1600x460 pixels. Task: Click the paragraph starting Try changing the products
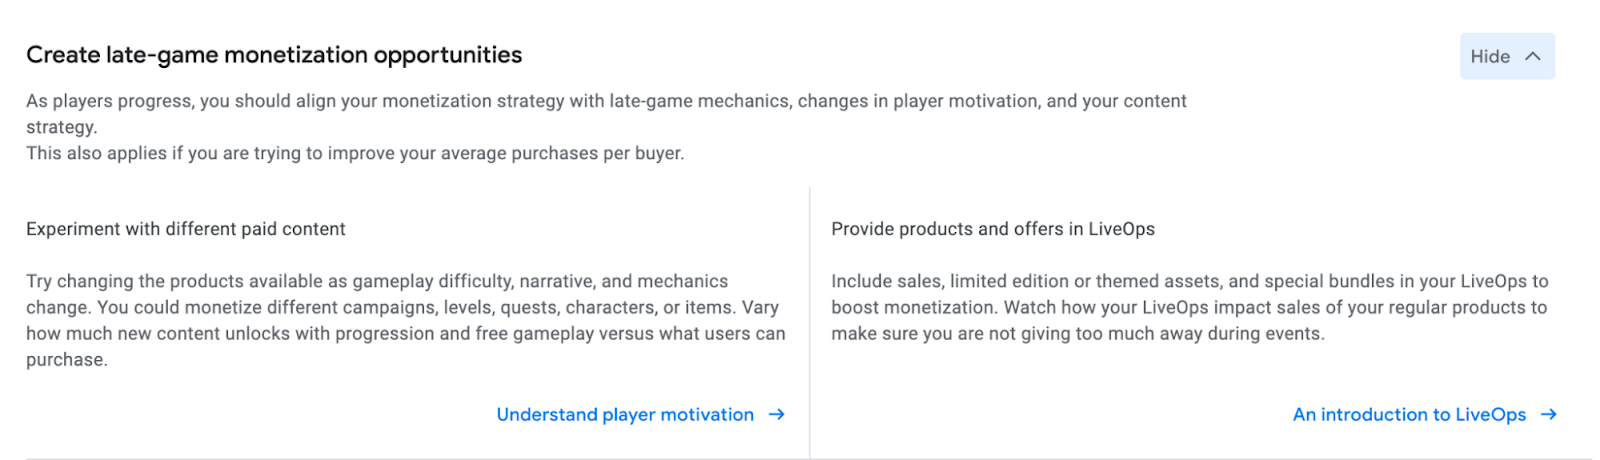(x=405, y=320)
